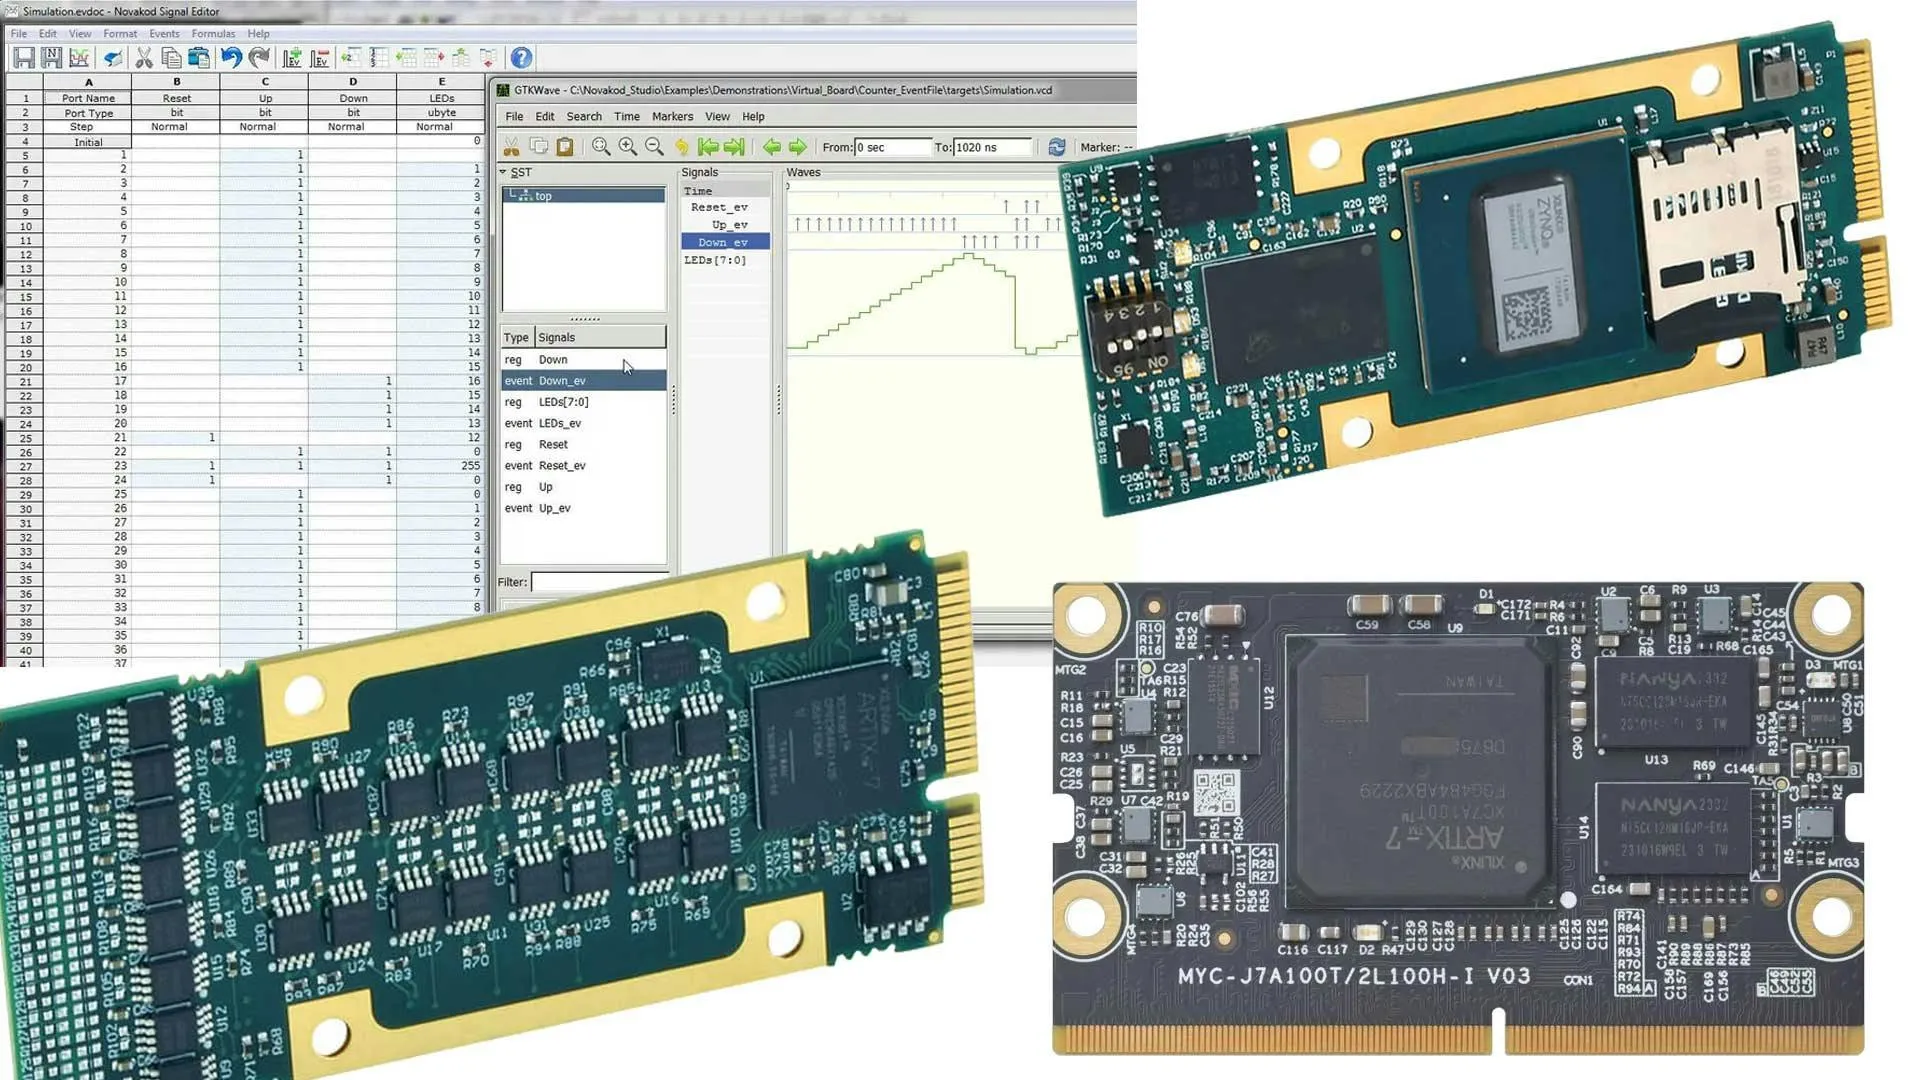Open Time menu in GTKWave
The width and height of the screenshot is (1920, 1080).
(627, 117)
